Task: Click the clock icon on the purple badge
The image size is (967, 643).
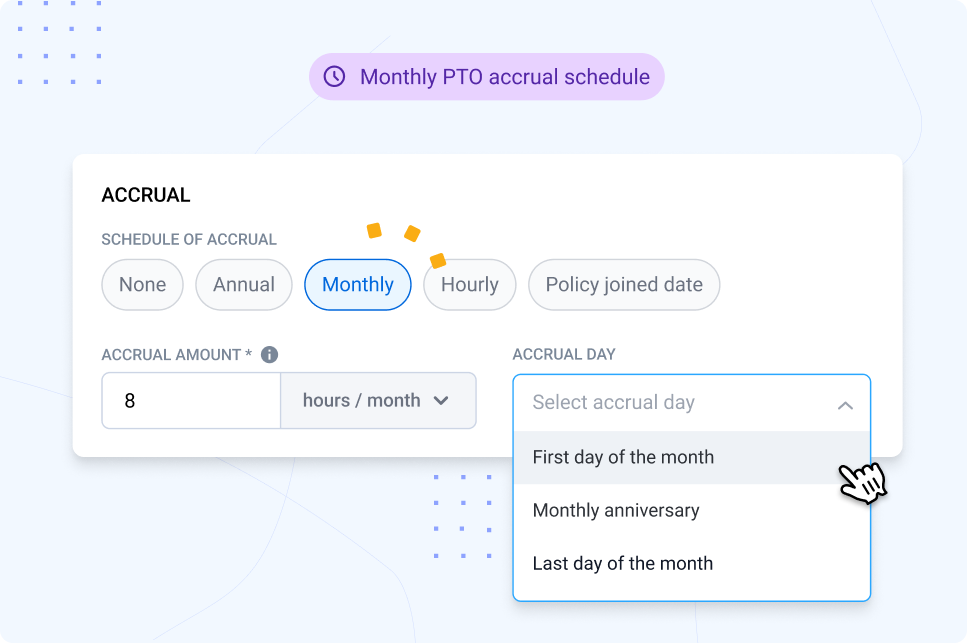Action: click(334, 76)
